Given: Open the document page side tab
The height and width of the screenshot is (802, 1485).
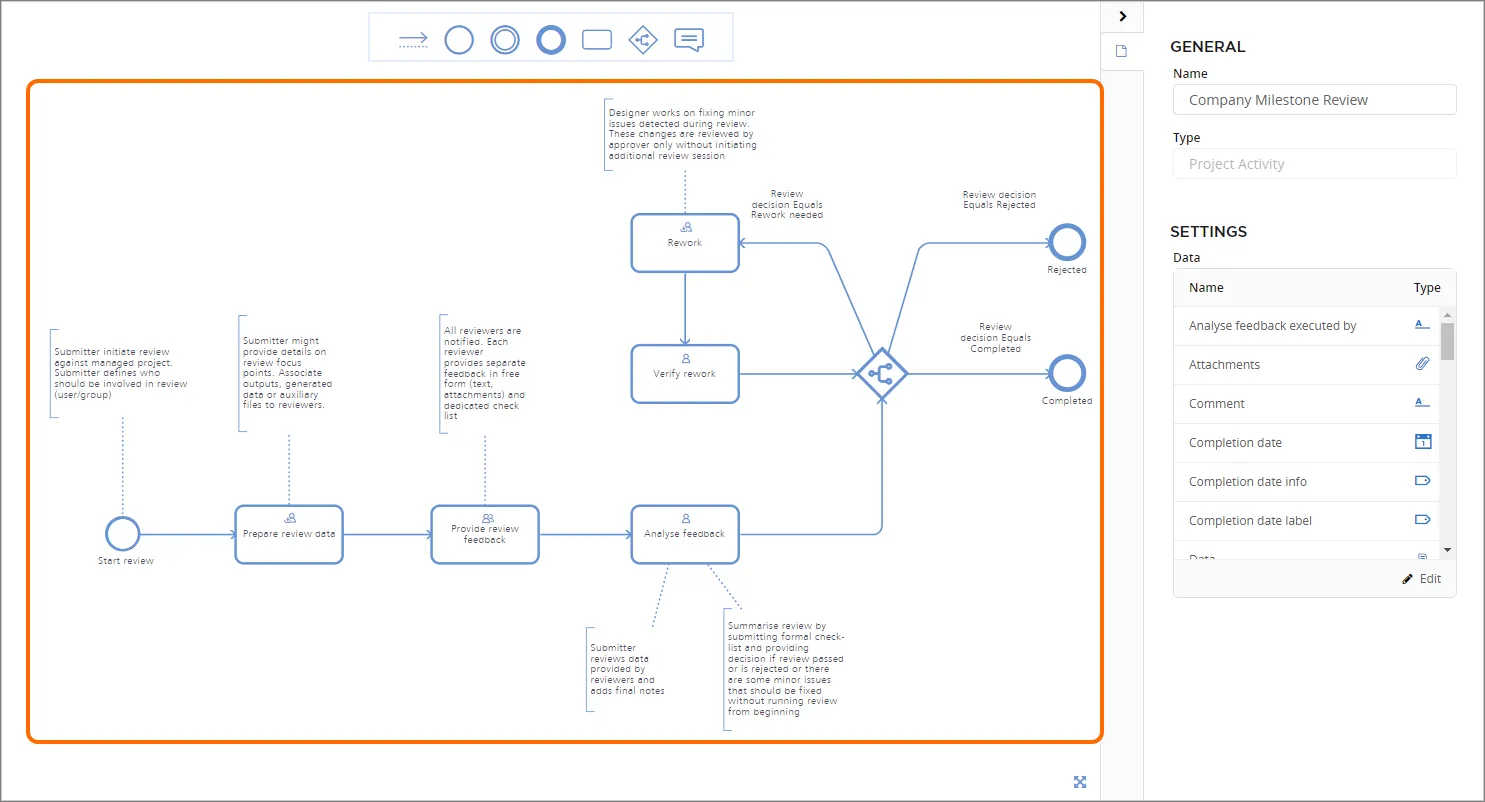Looking at the screenshot, I should coord(1122,51).
